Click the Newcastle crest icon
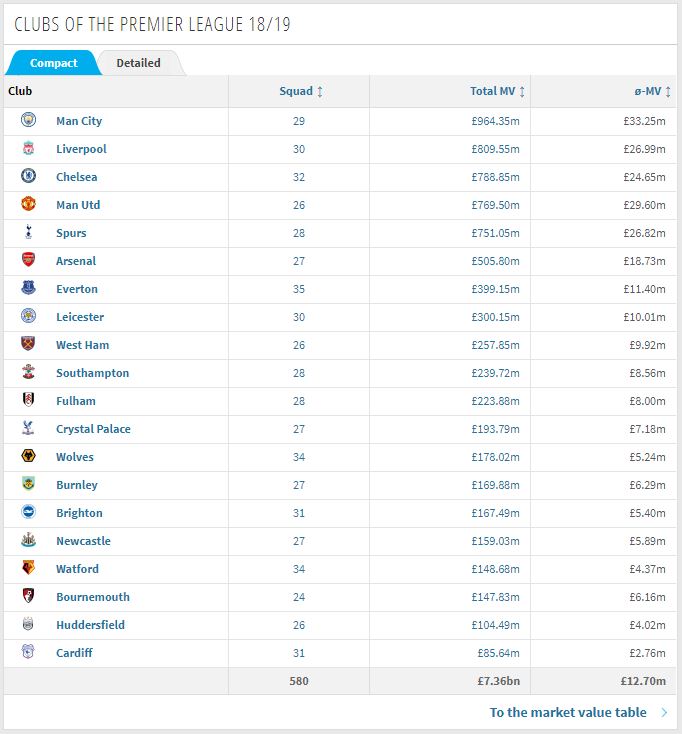This screenshot has height=734, width=682. [x=29, y=540]
